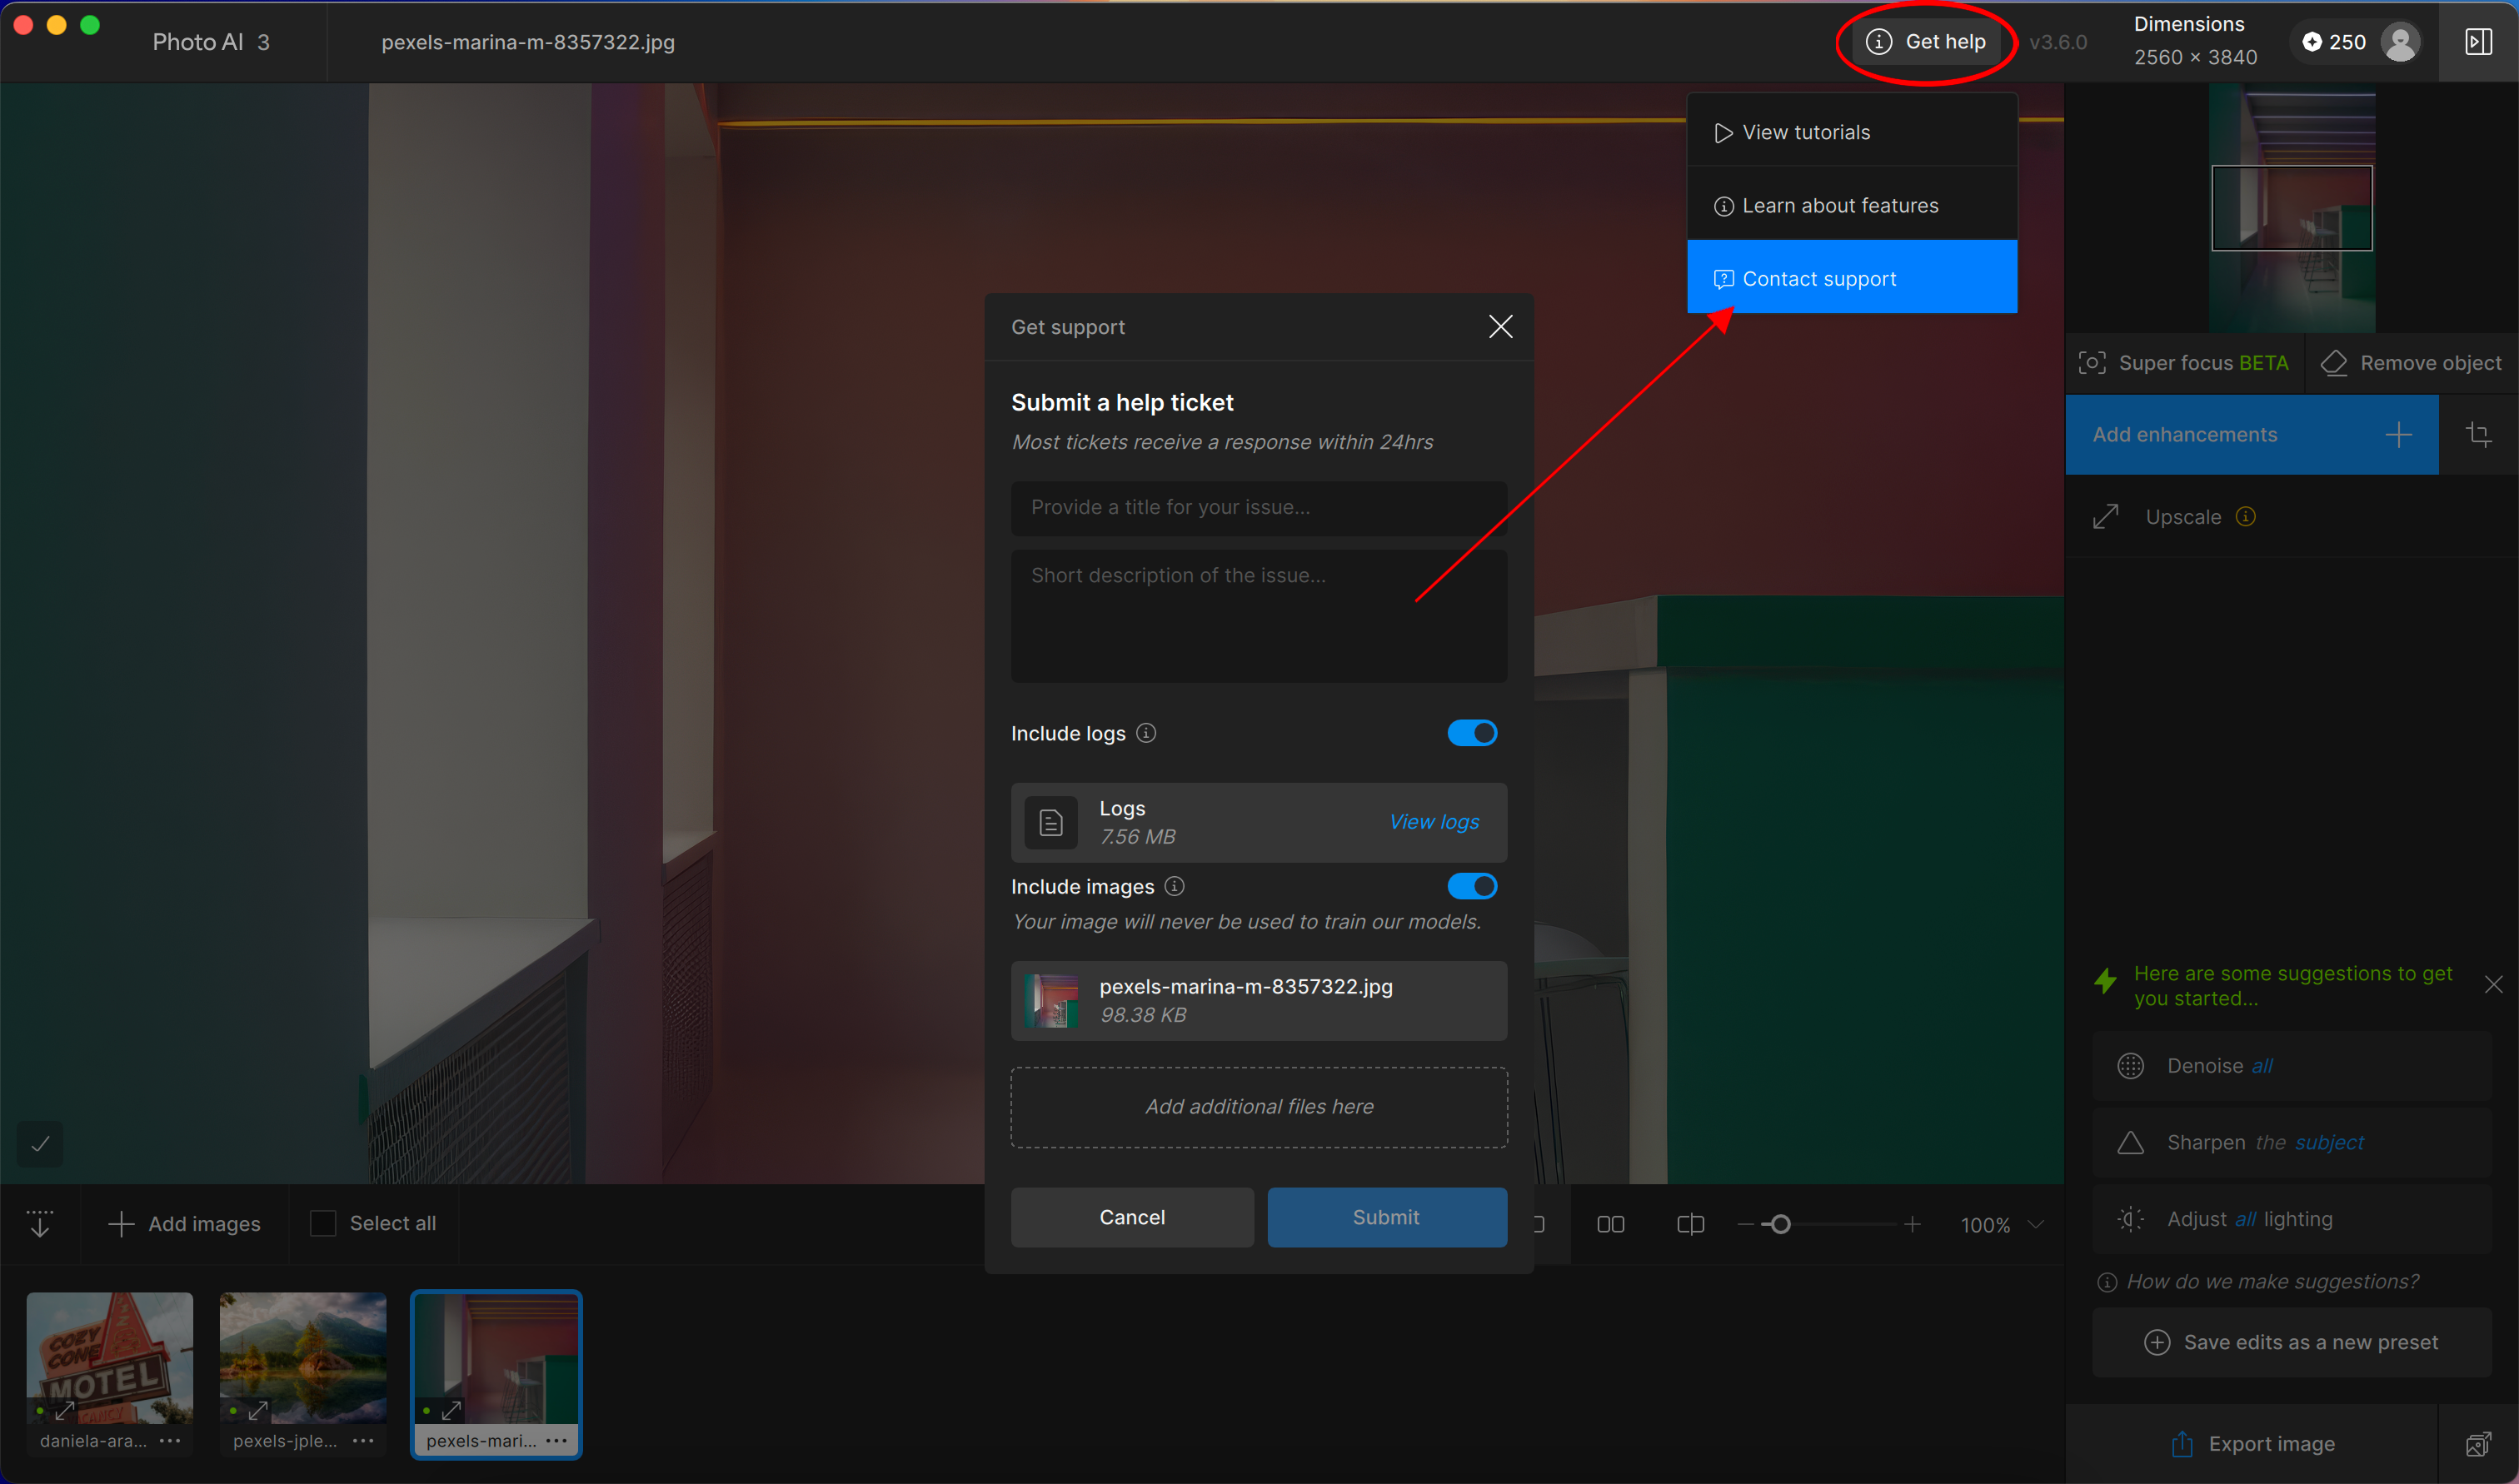This screenshot has height=1484, width=2519.
Task: Click the zoom slider handle
Action: pyautogui.click(x=1780, y=1224)
